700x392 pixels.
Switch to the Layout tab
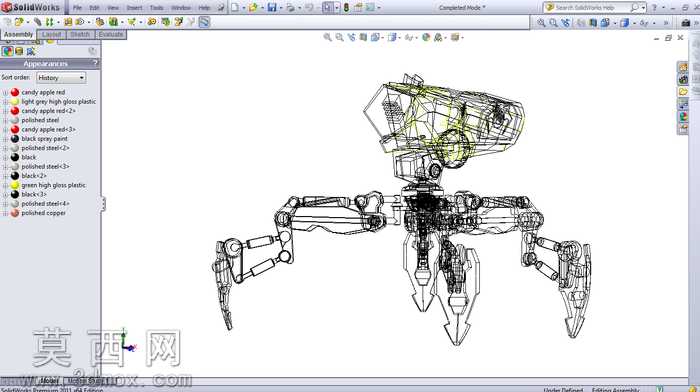click(x=51, y=34)
